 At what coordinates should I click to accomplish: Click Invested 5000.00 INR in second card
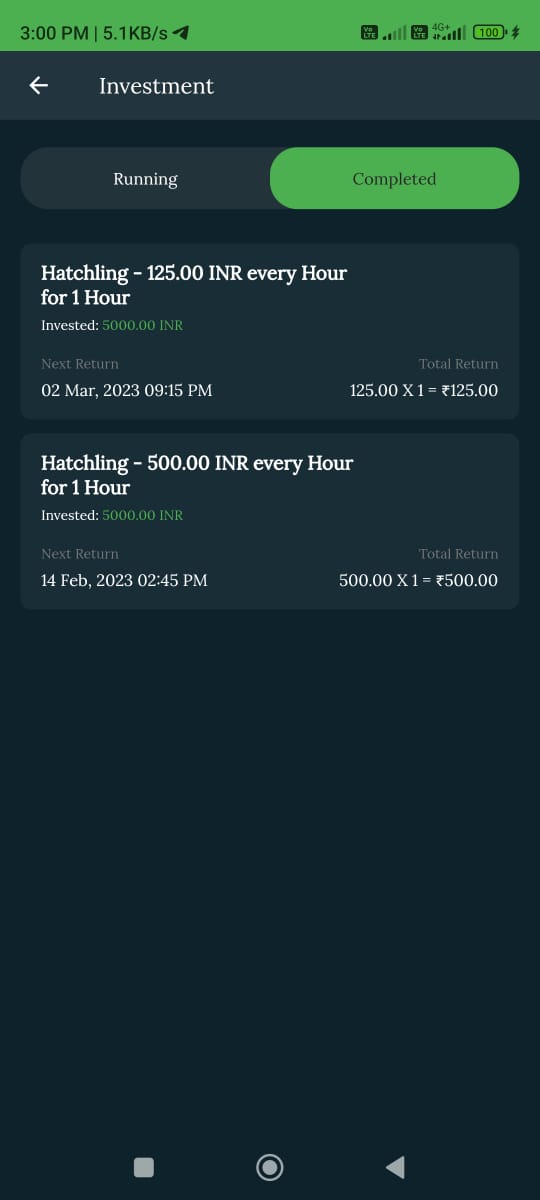click(112, 515)
